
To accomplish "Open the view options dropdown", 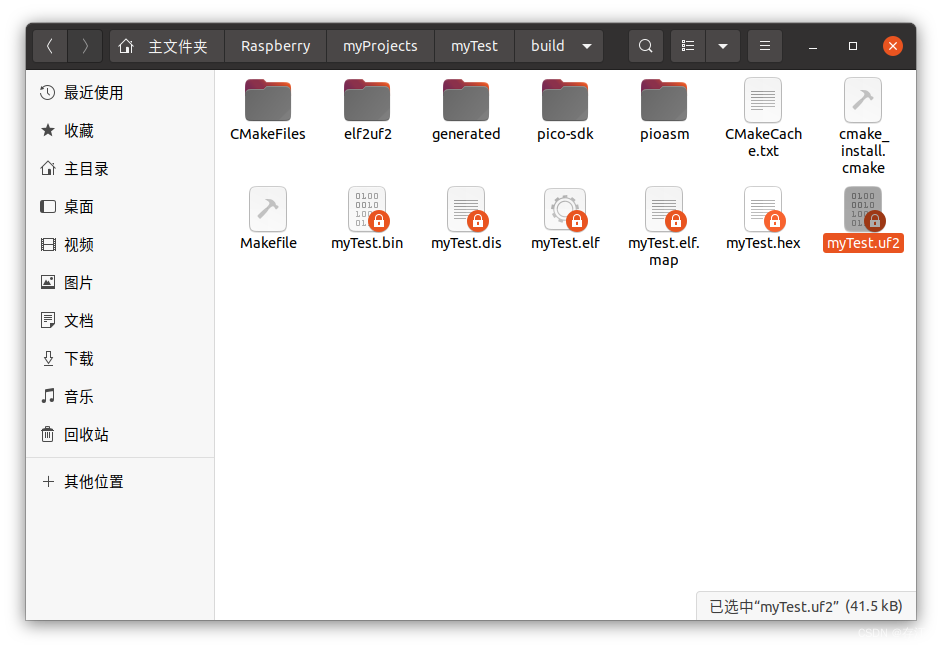I will 722,45.
